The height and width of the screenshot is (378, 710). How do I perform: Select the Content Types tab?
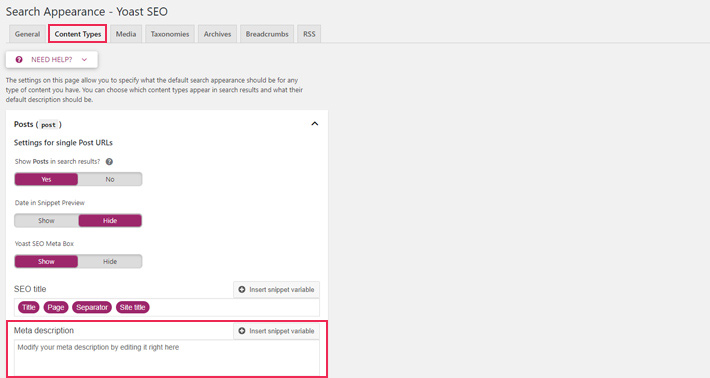click(78, 34)
